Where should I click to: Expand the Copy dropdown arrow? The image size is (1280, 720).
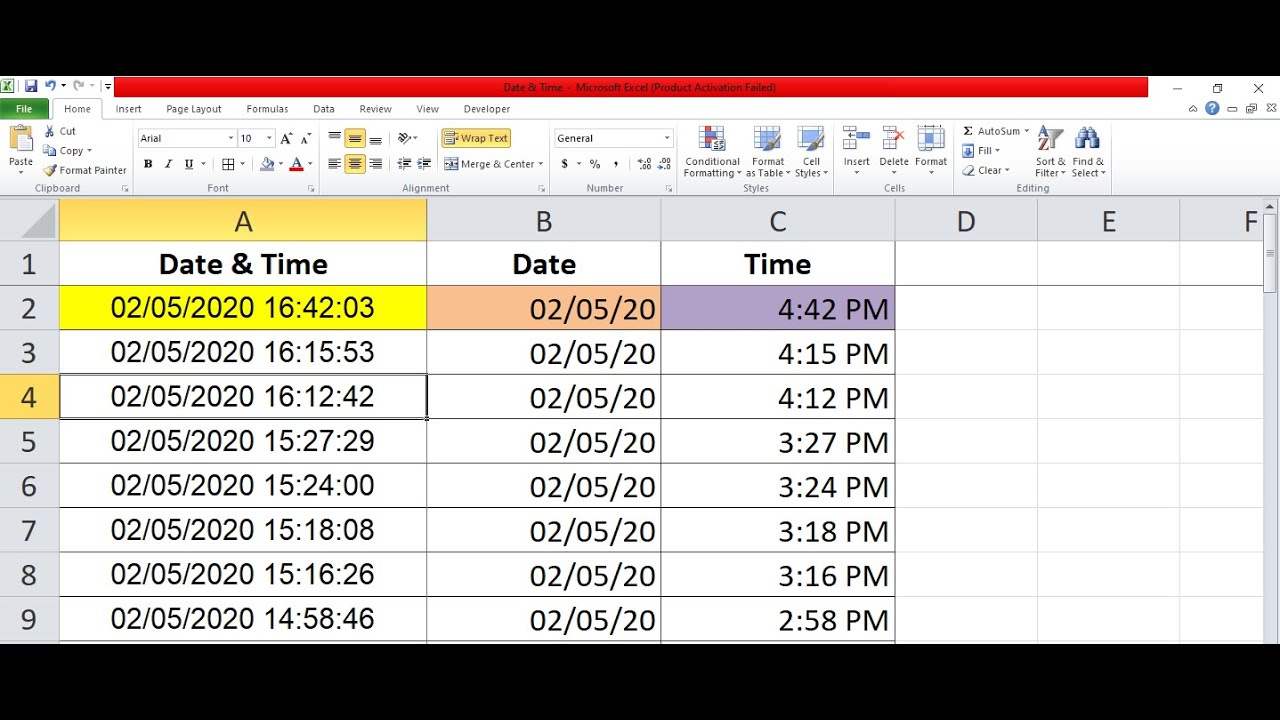[90, 151]
